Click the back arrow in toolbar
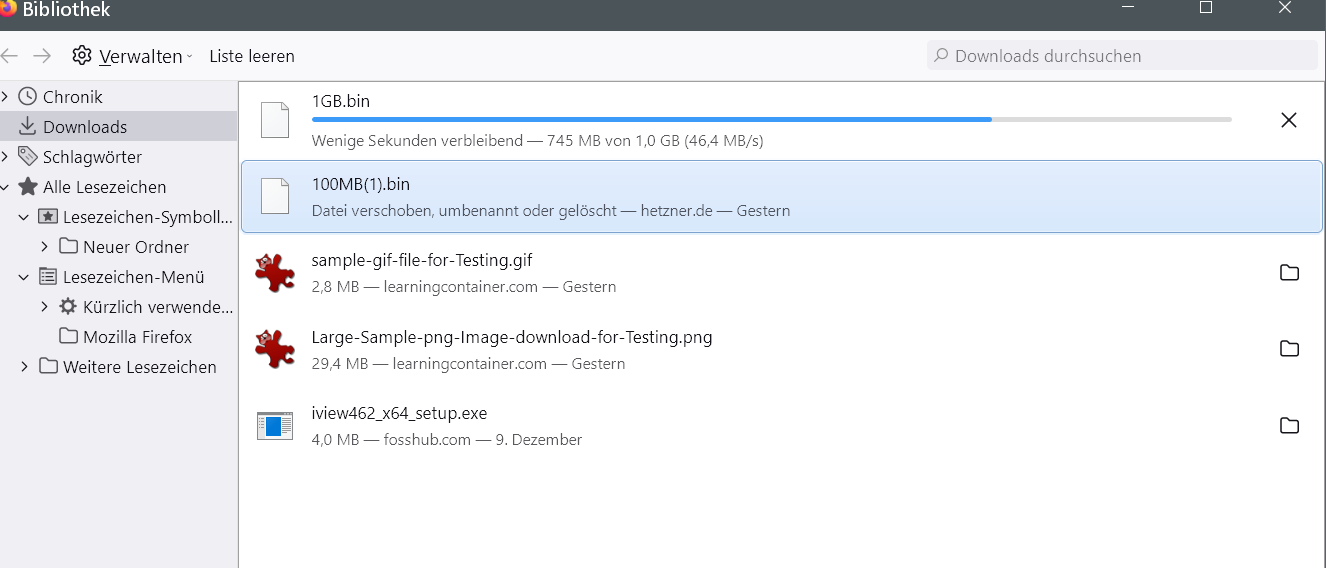Screen dimensions: 1326x568 pos(10,56)
